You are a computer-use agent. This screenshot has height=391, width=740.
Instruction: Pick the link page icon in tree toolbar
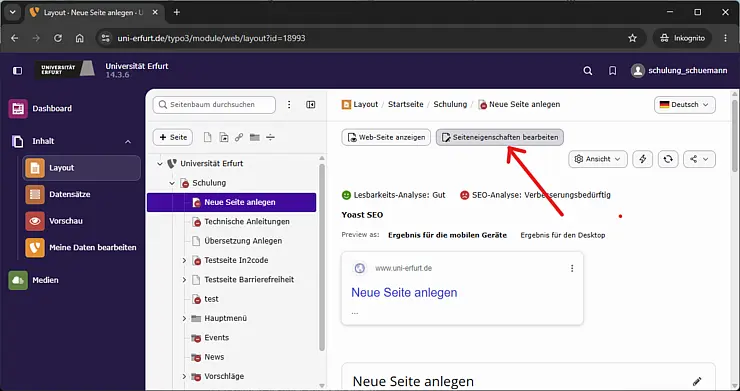point(239,137)
